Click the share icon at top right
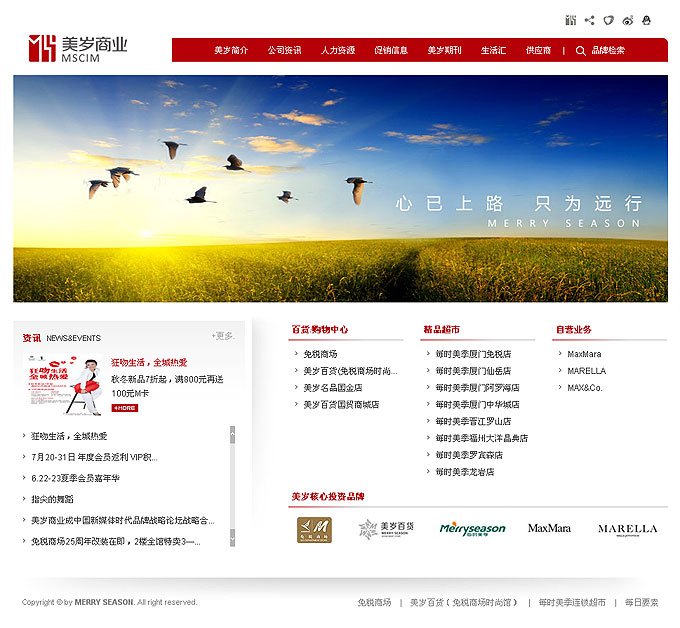The width and height of the screenshot is (680, 628). coord(589,20)
